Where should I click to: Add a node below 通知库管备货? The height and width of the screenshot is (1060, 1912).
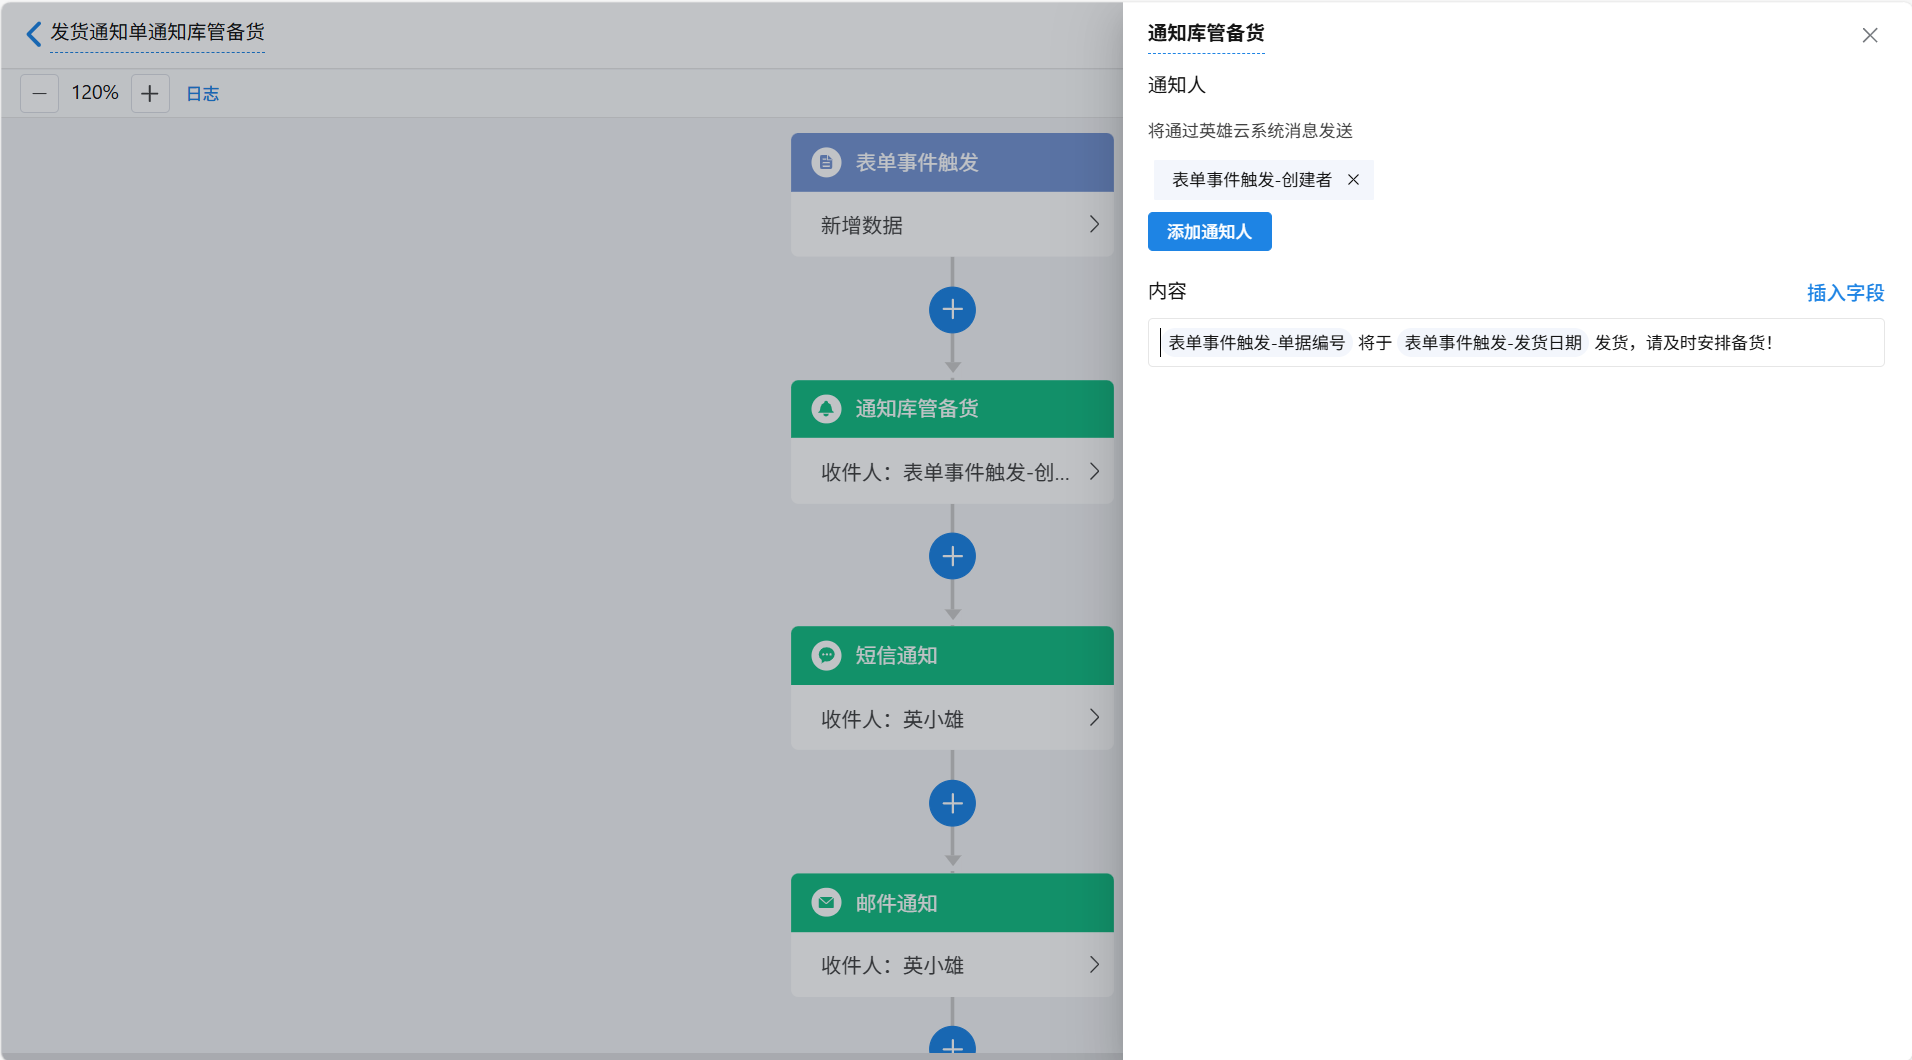(952, 557)
